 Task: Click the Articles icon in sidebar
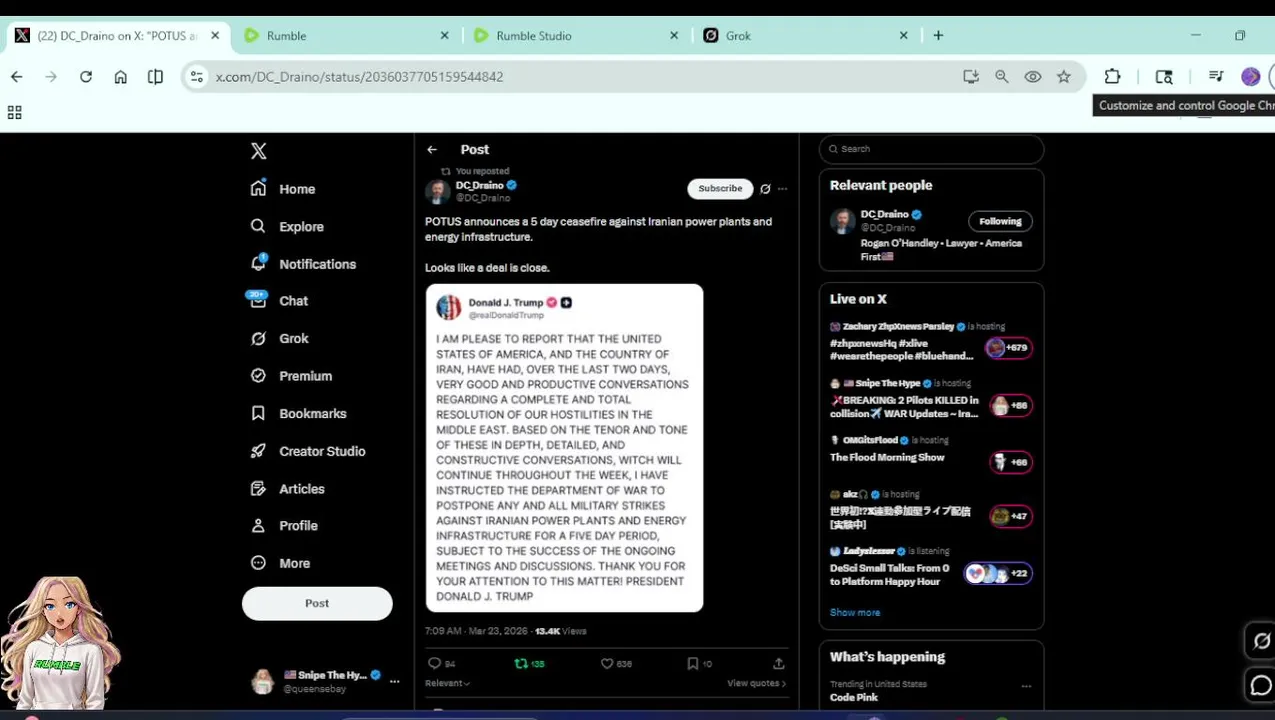258,488
